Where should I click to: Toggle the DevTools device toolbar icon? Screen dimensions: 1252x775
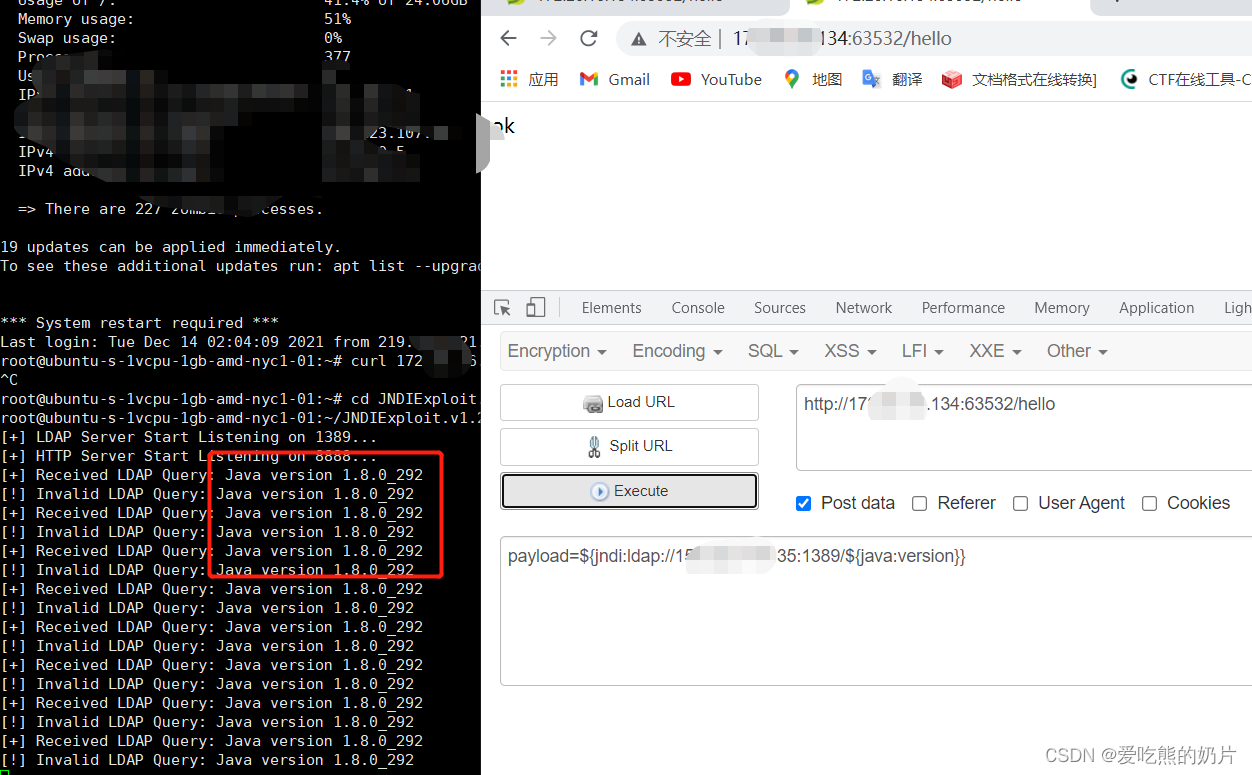[x=536, y=307]
